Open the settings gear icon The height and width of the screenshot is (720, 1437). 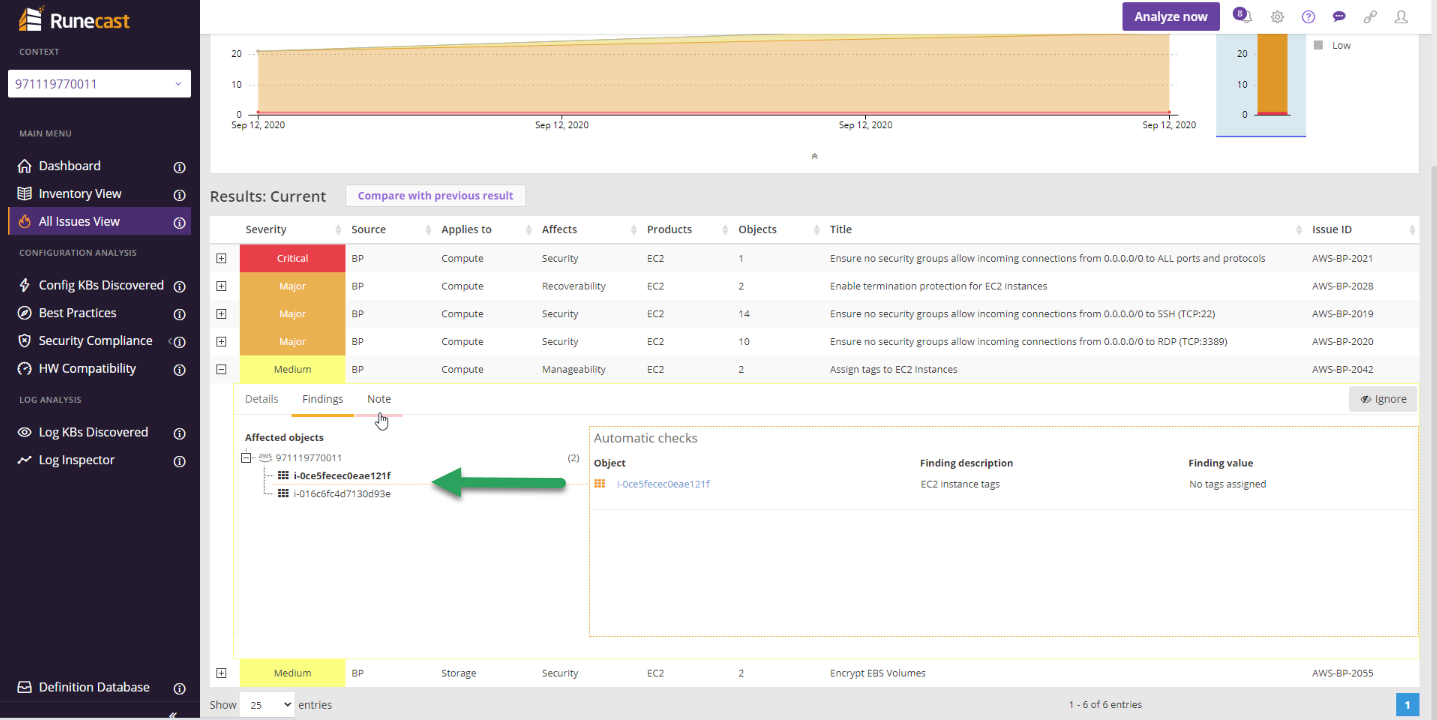[1277, 17]
